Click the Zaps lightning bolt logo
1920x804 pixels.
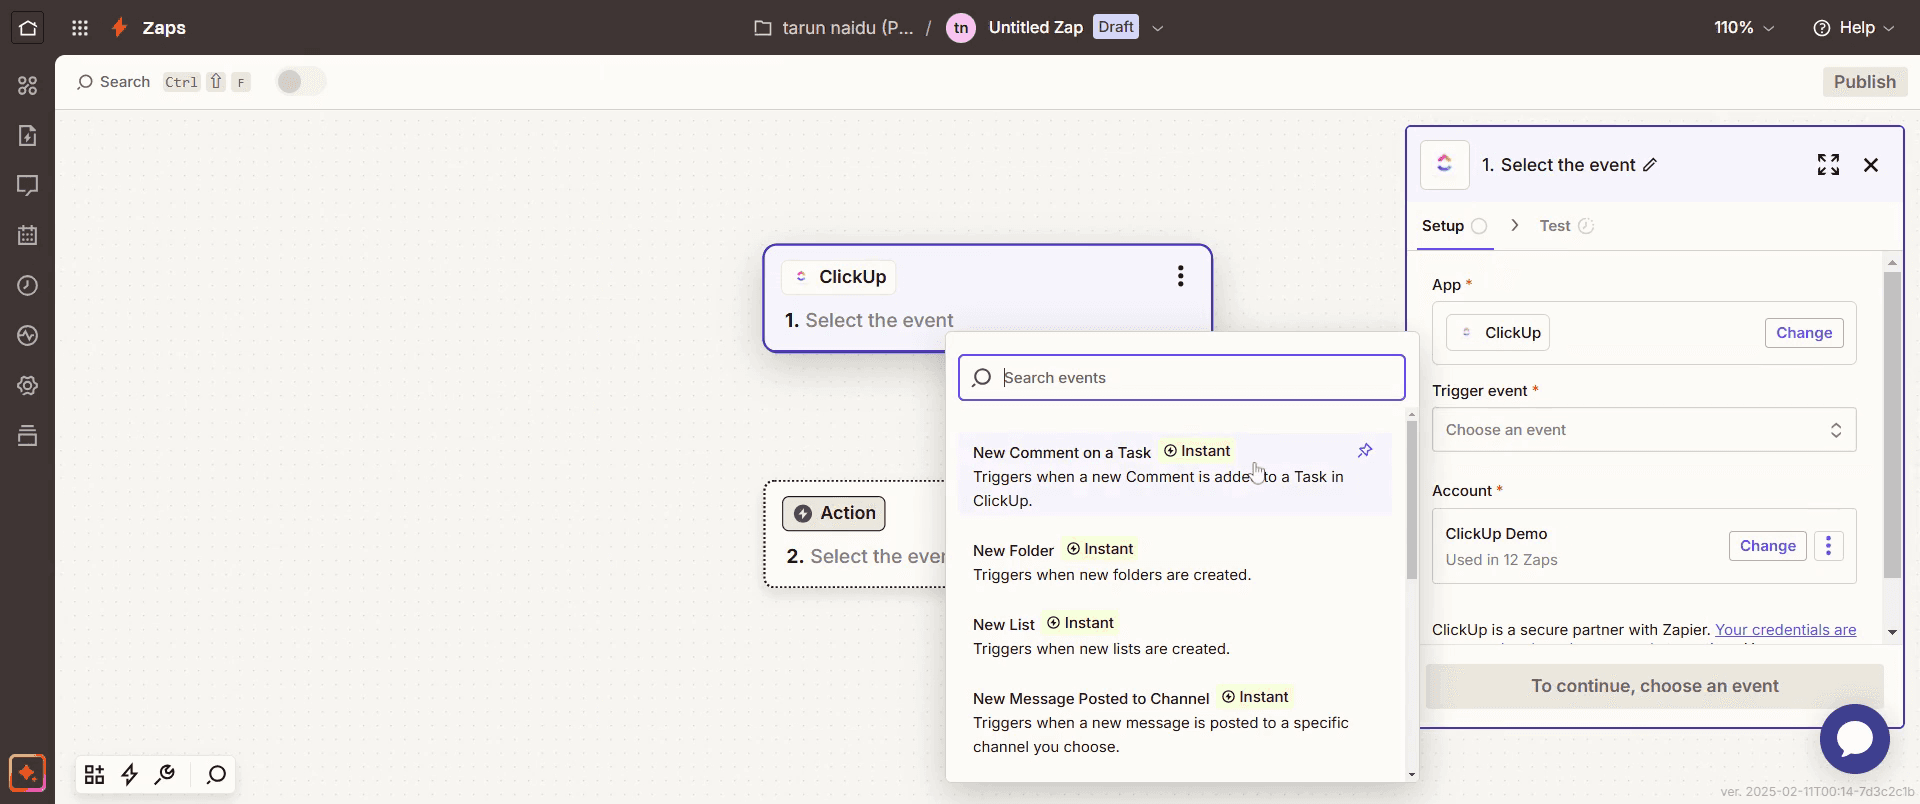pyautogui.click(x=119, y=28)
